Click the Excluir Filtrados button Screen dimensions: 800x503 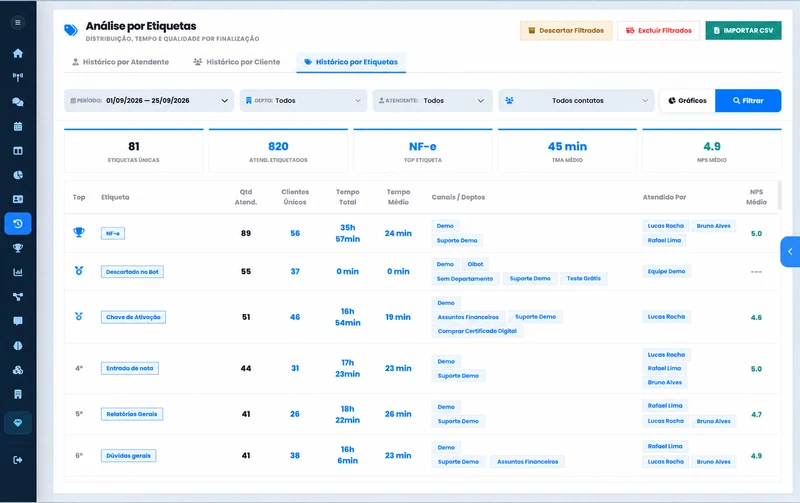[659, 31]
